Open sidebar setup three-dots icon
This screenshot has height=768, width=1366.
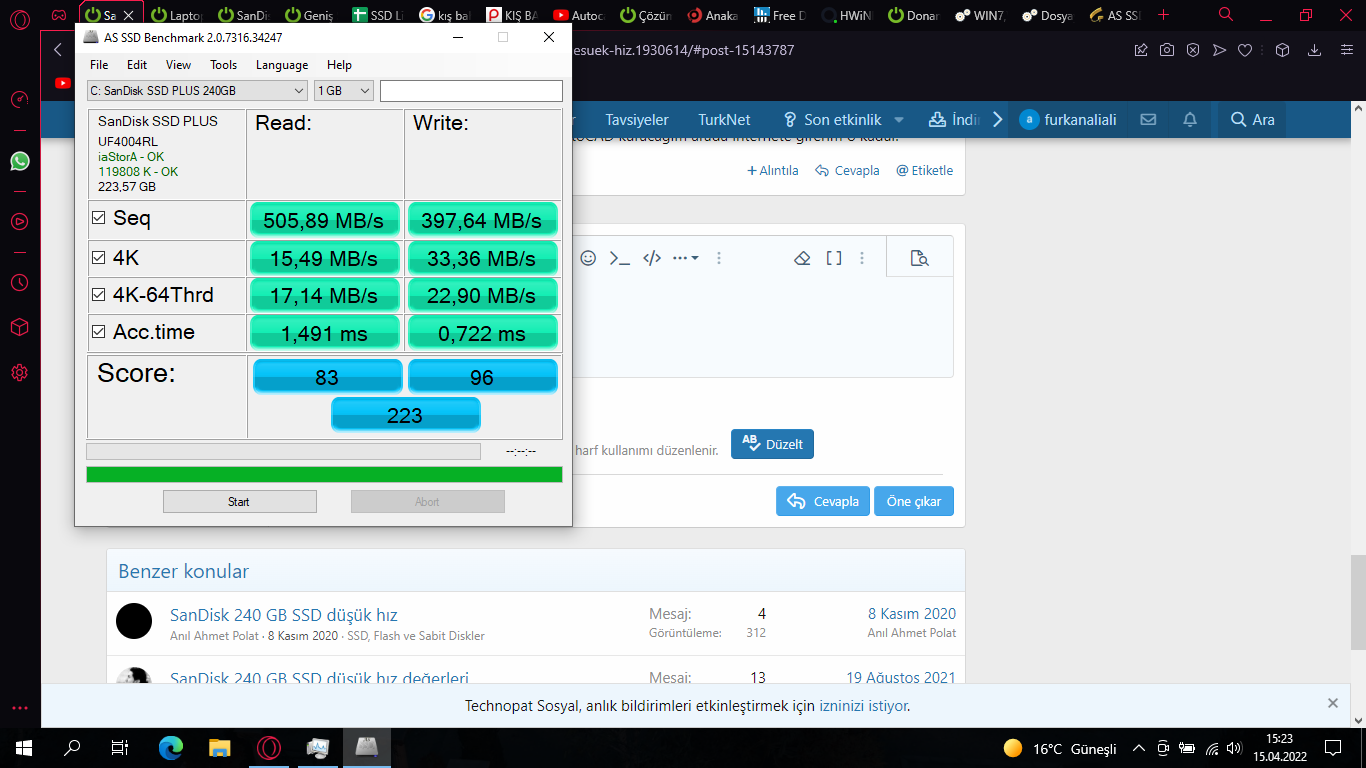pos(19,708)
